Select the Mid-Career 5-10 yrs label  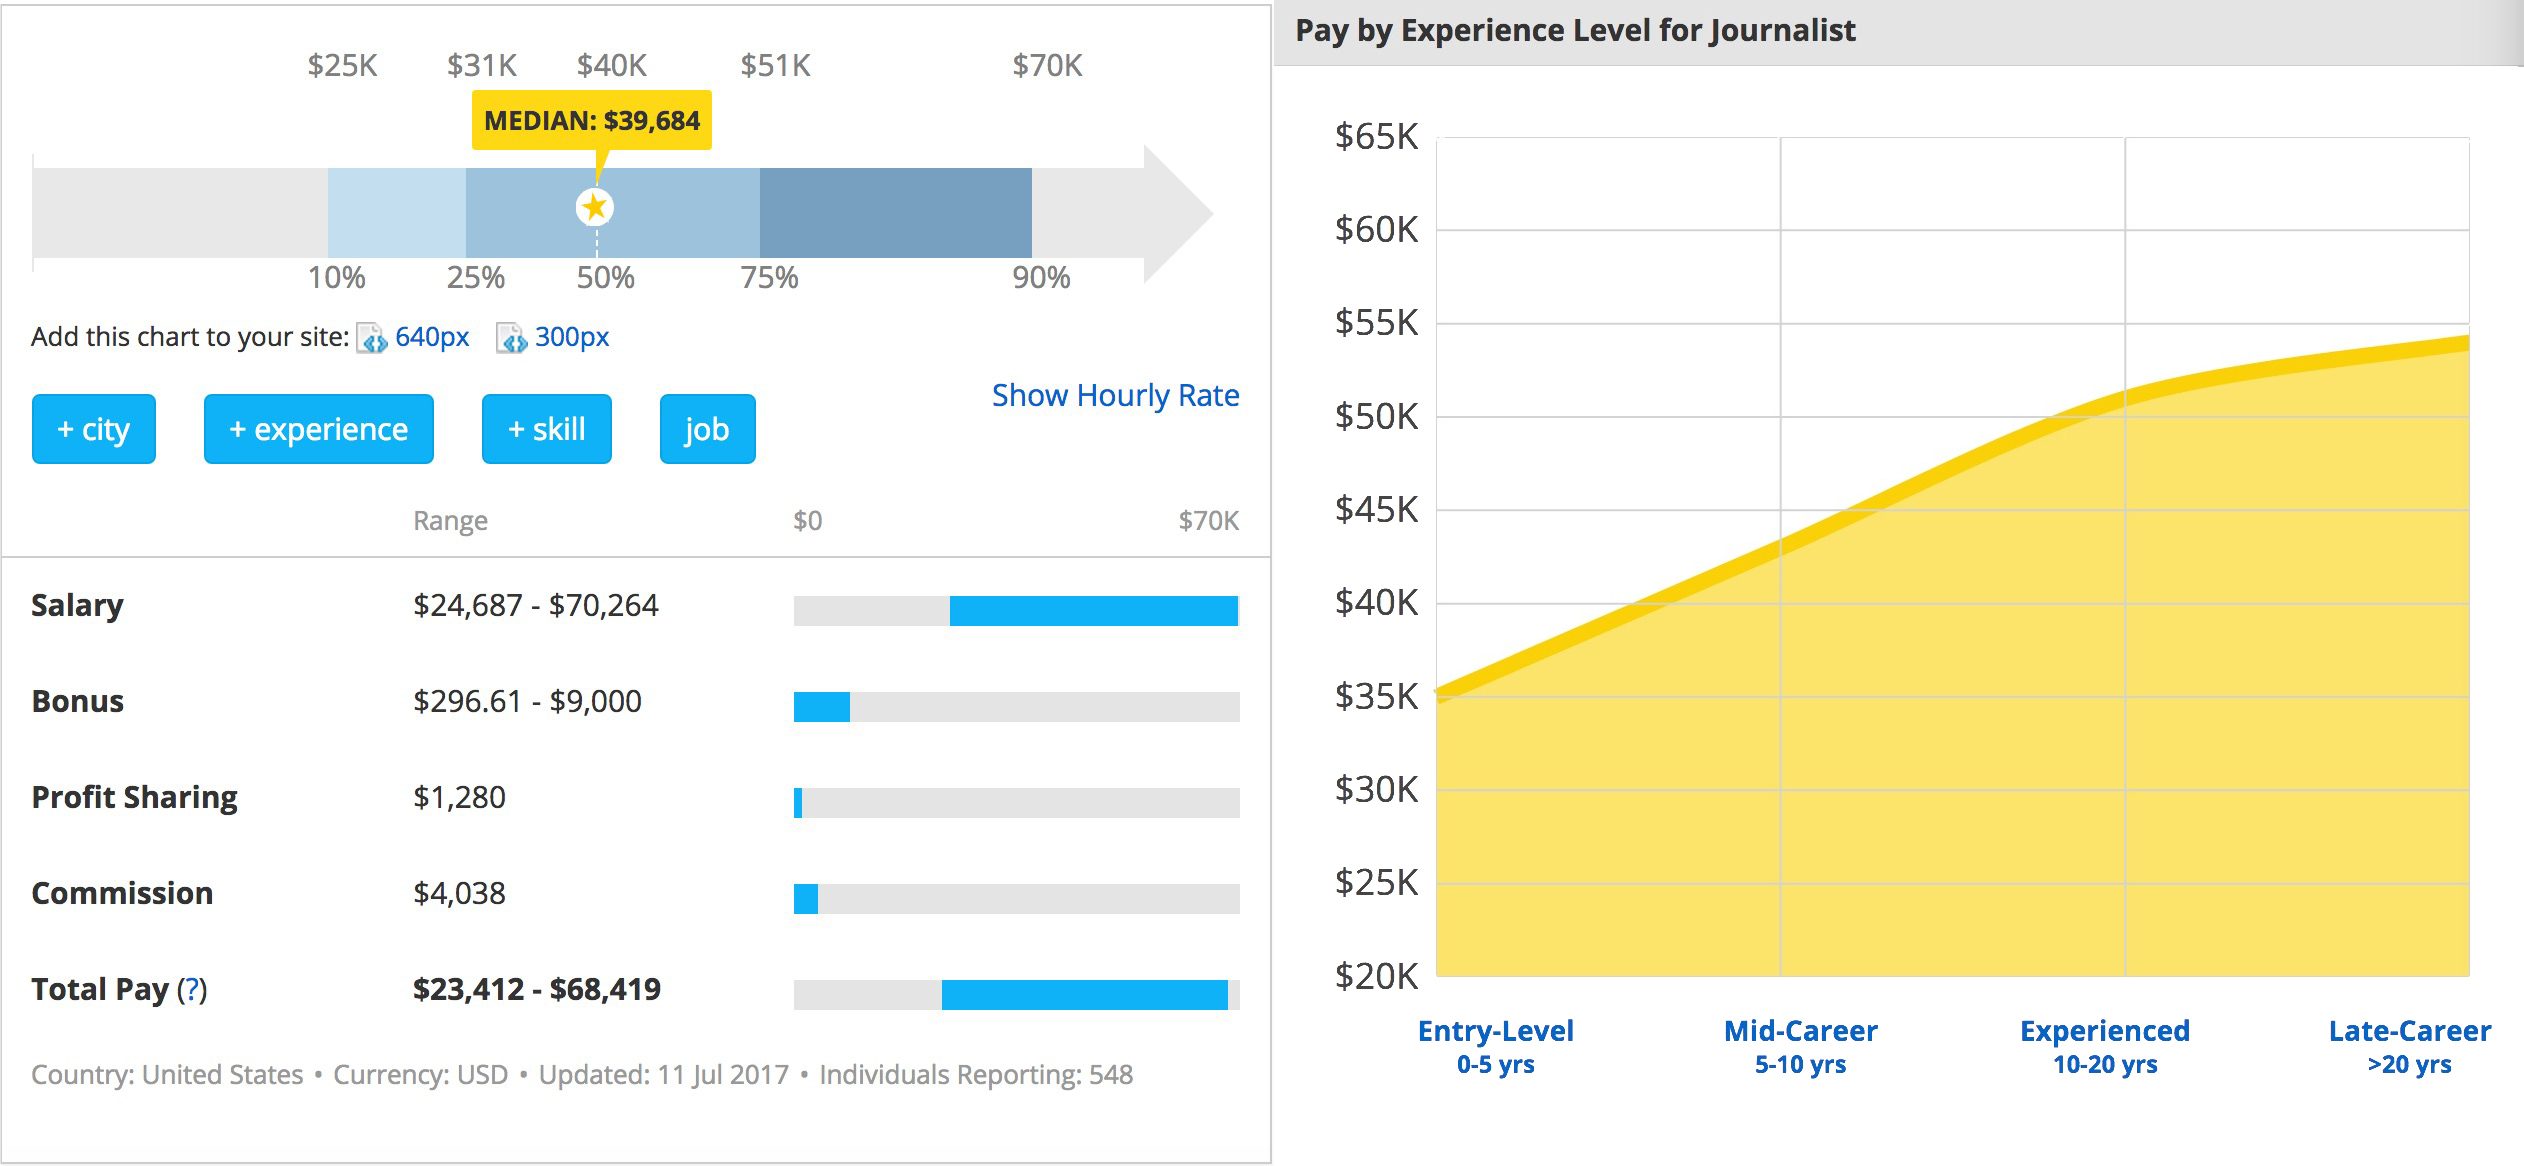[1801, 1046]
